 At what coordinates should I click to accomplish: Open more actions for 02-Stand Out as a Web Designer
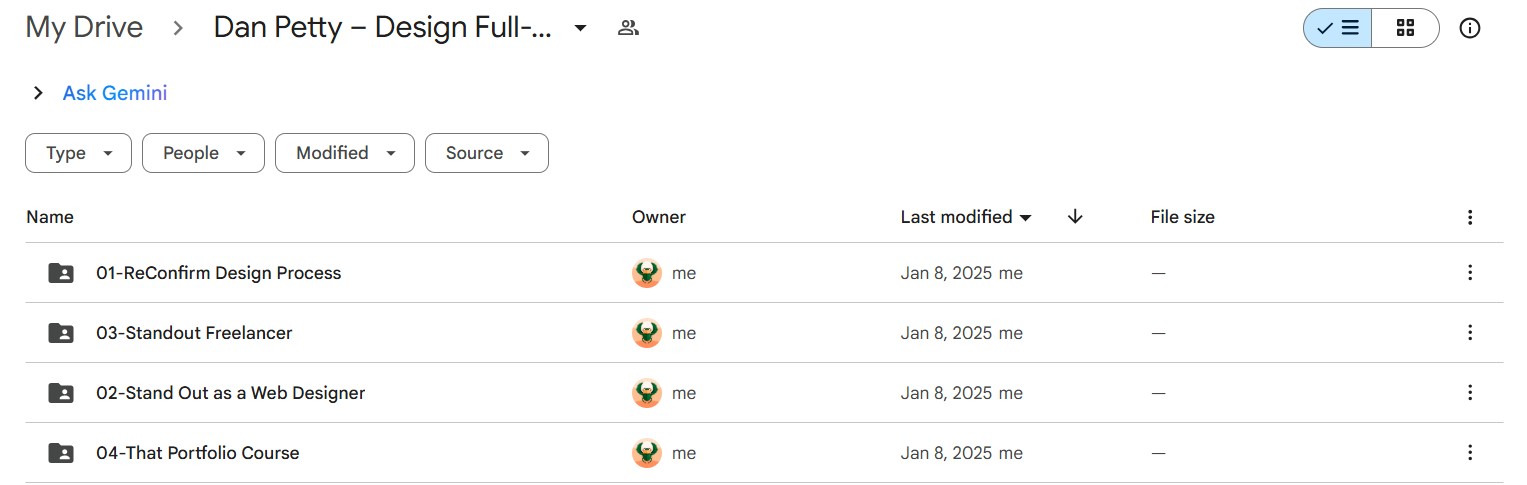[x=1470, y=392]
